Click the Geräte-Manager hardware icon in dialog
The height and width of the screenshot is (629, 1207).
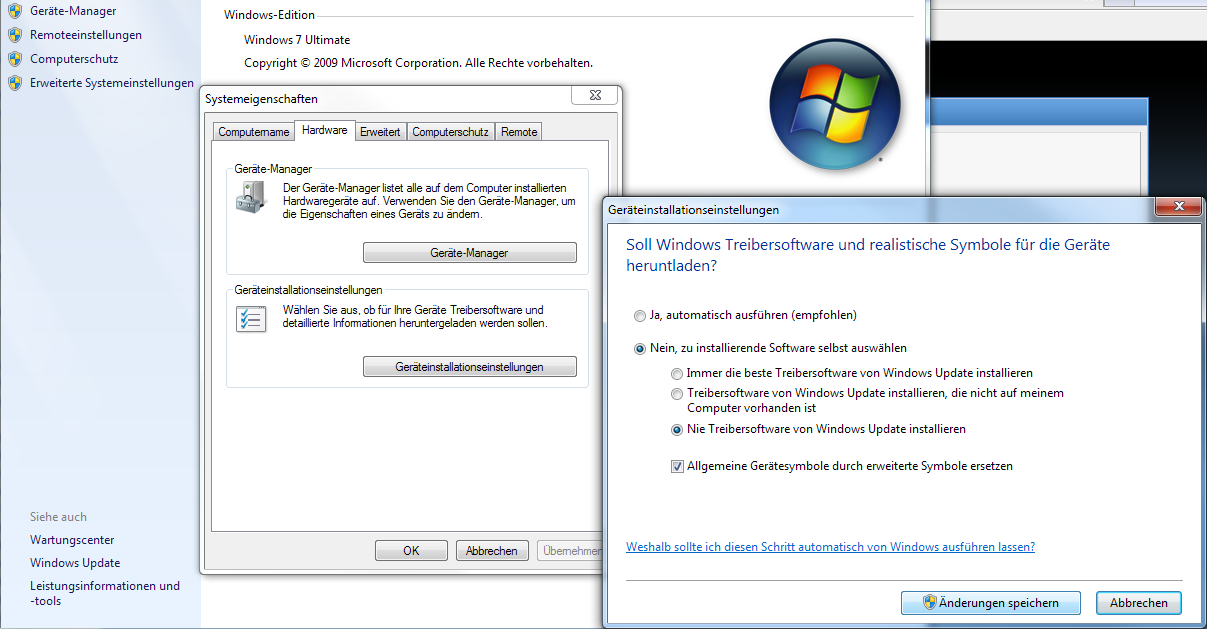point(251,196)
